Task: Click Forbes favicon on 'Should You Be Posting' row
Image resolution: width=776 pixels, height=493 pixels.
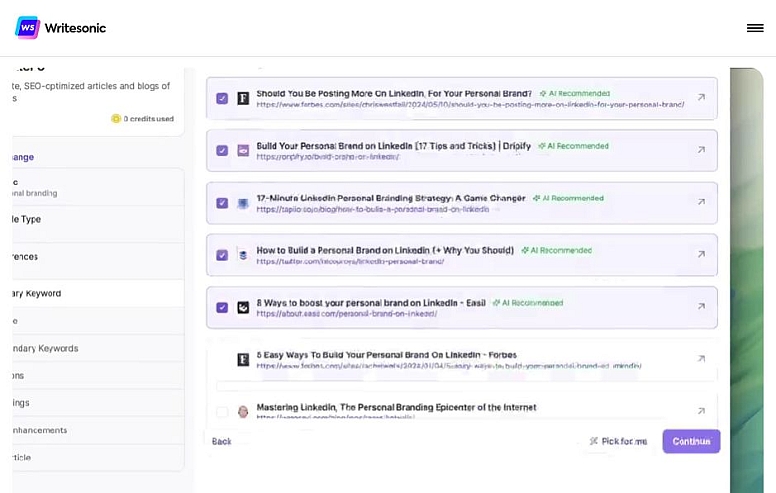Action: tap(243, 98)
